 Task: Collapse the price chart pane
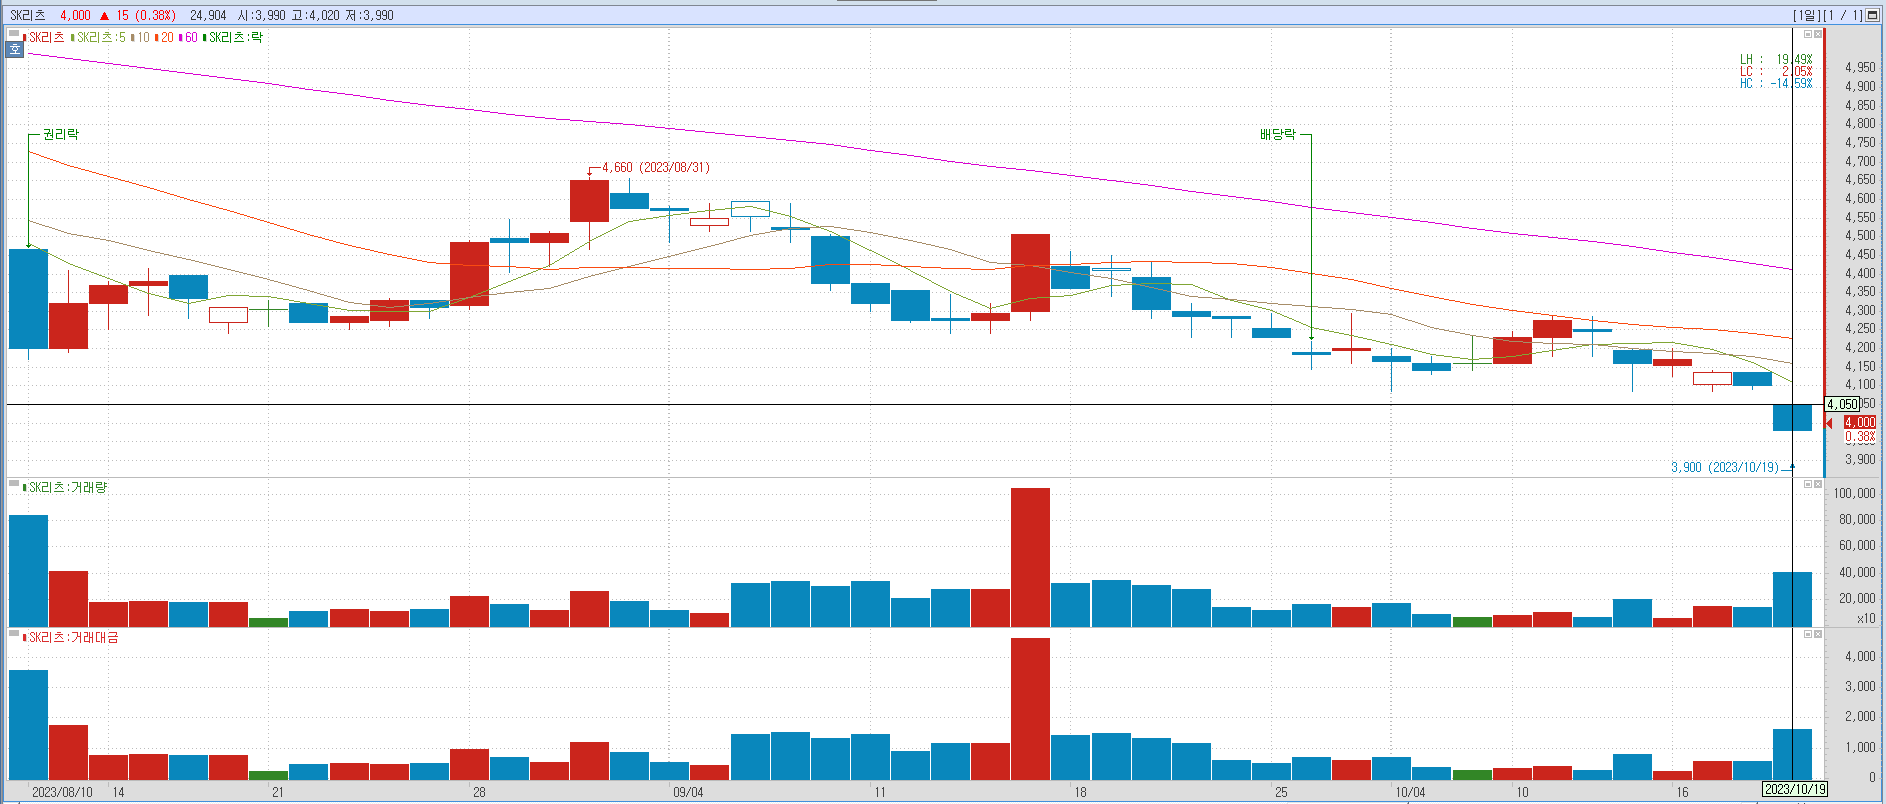click(x=1808, y=35)
